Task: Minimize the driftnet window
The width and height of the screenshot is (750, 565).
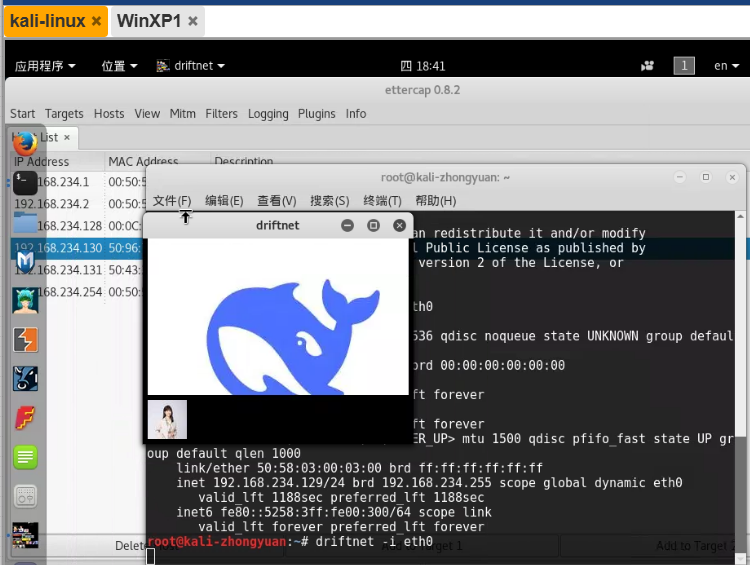Action: tap(348, 225)
